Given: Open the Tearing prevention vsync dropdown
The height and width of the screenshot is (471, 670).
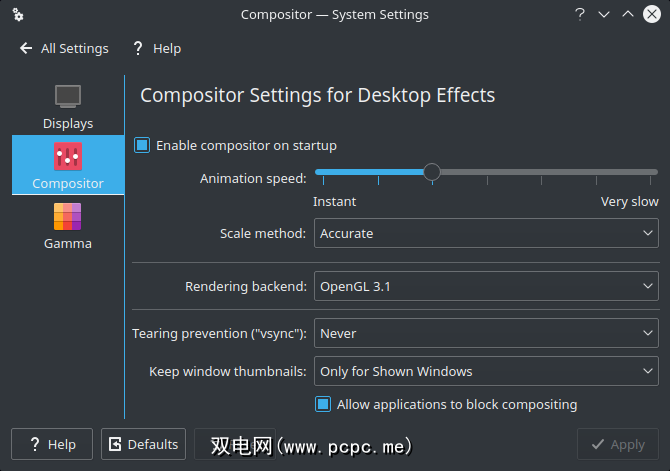Looking at the screenshot, I should 486,333.
